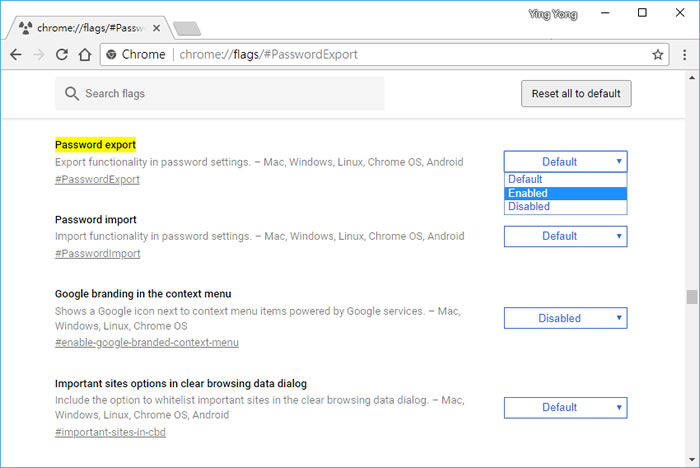
Task: Click the Password import heading
Action: (96, 219)
